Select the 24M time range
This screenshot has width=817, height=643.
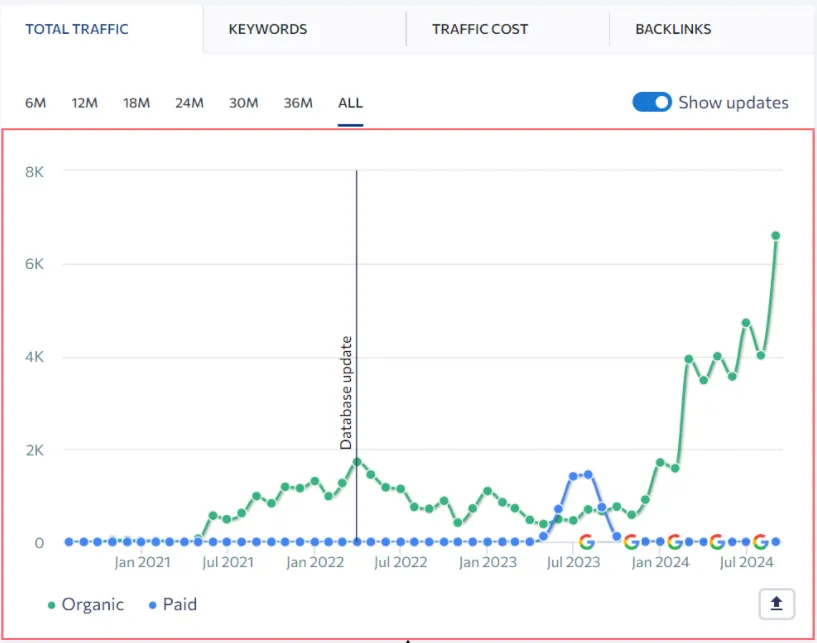click(189, 102)
